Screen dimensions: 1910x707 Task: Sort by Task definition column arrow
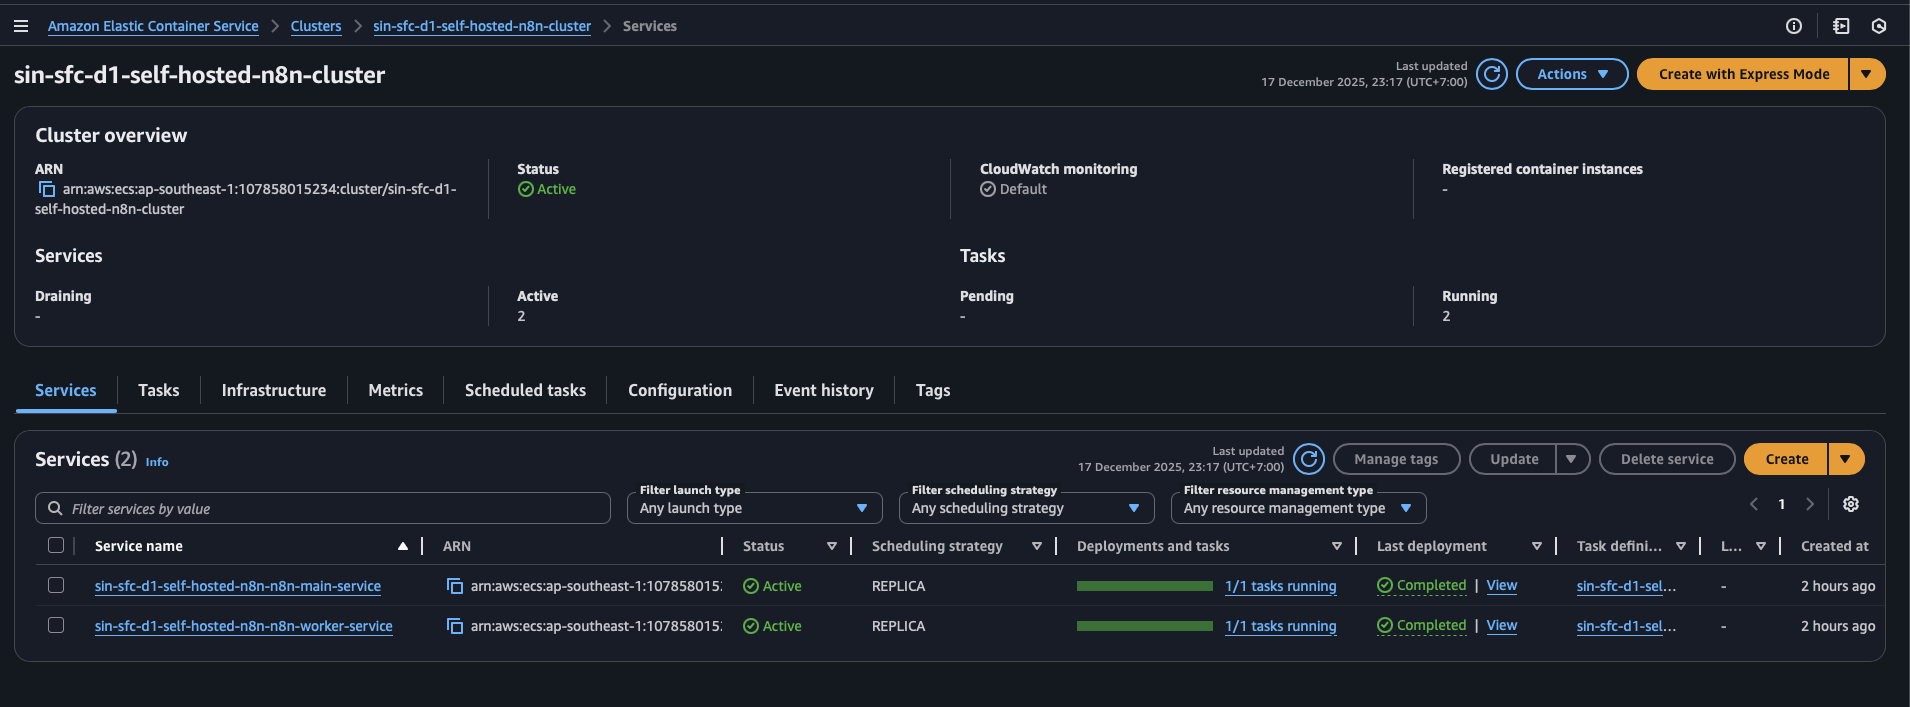pyautogui.click(x=1681, y=546)
